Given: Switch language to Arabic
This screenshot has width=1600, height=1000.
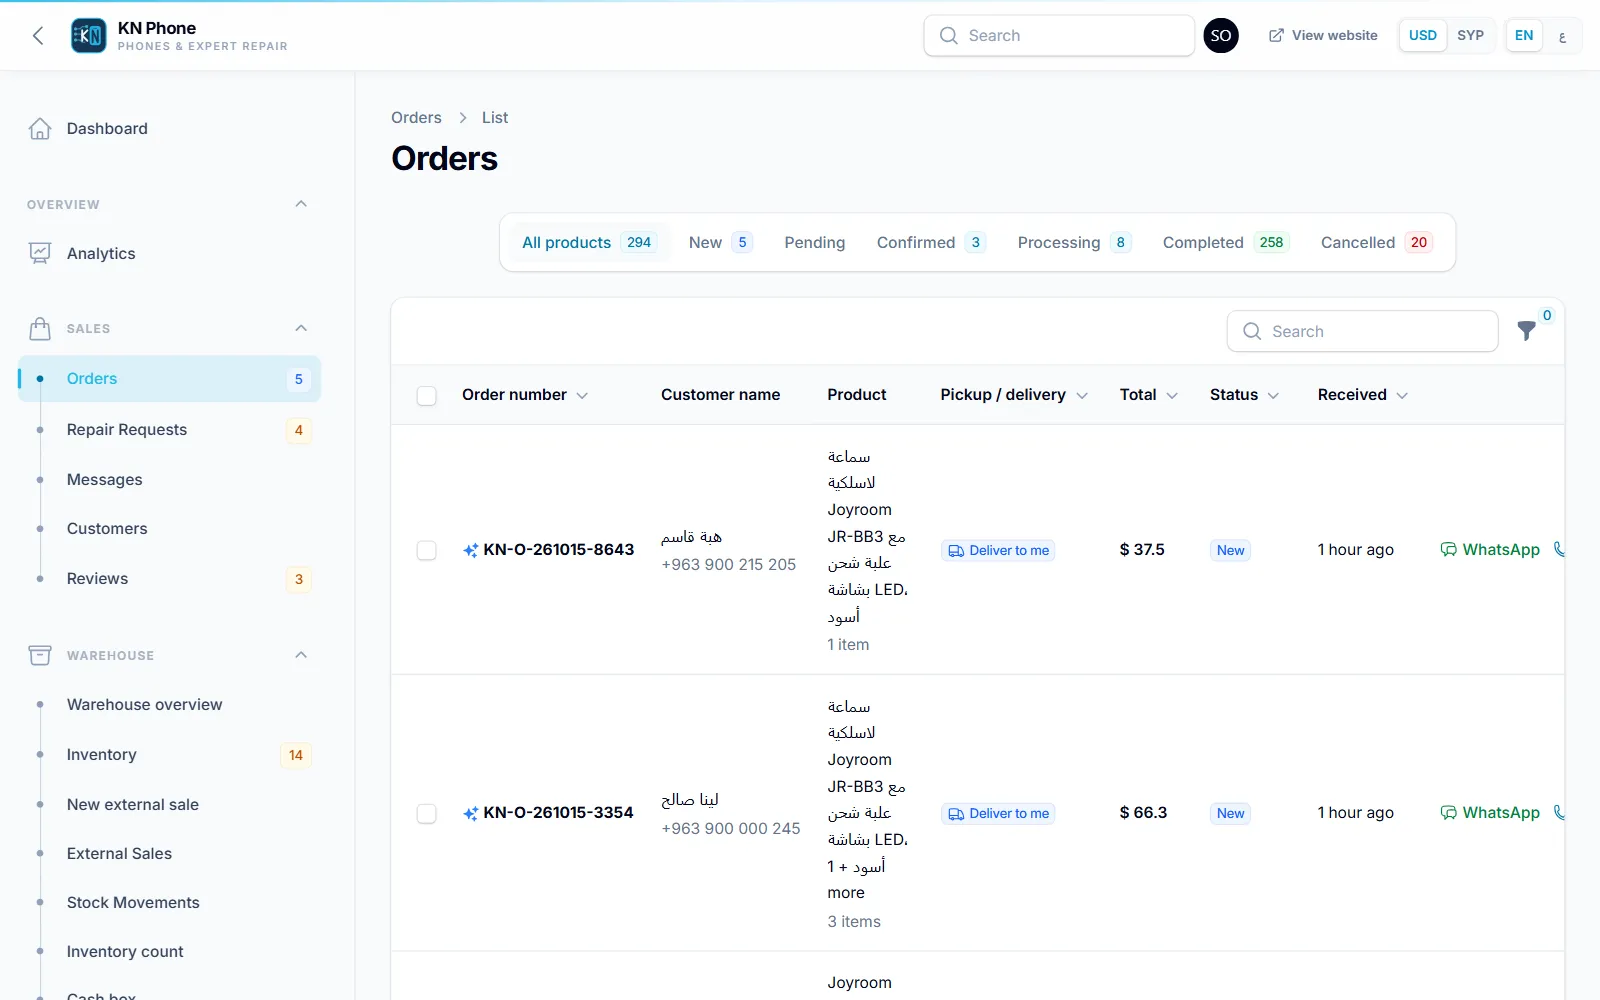Looking at the screenshot, I should (x=1562, y=36).
